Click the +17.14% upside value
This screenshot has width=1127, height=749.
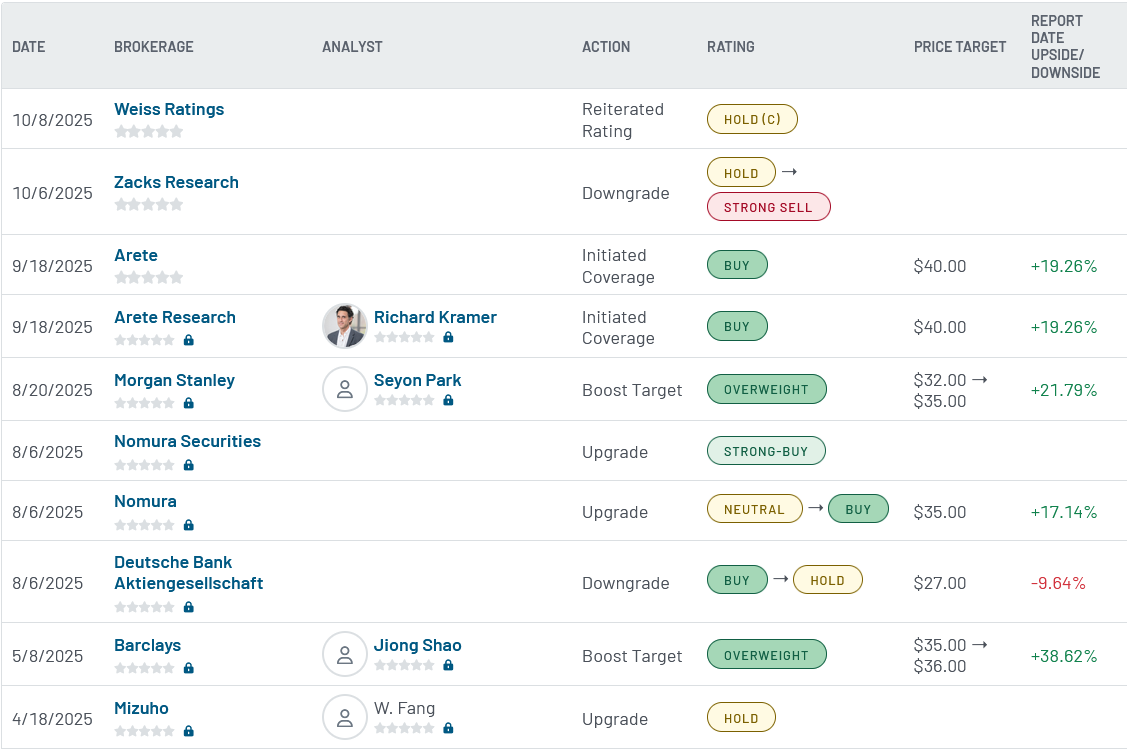1064,513
